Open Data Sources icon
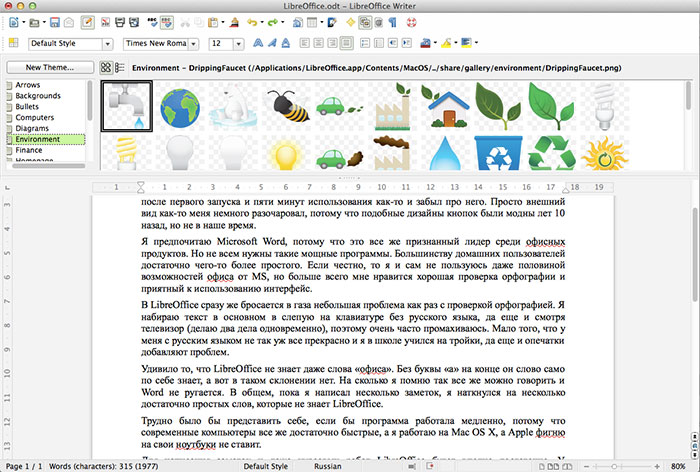This screenshot has width=700, height=472. 379,22
